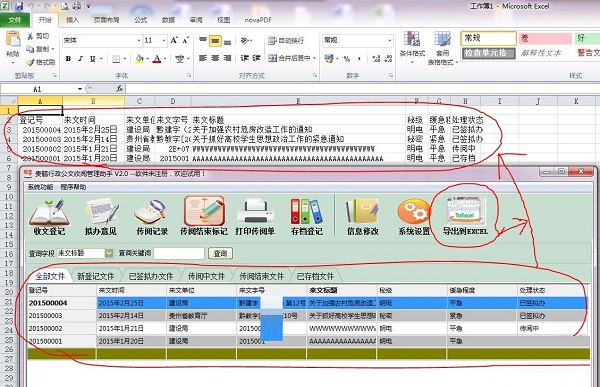Open the font color dropdown arrow

point(165,59)
